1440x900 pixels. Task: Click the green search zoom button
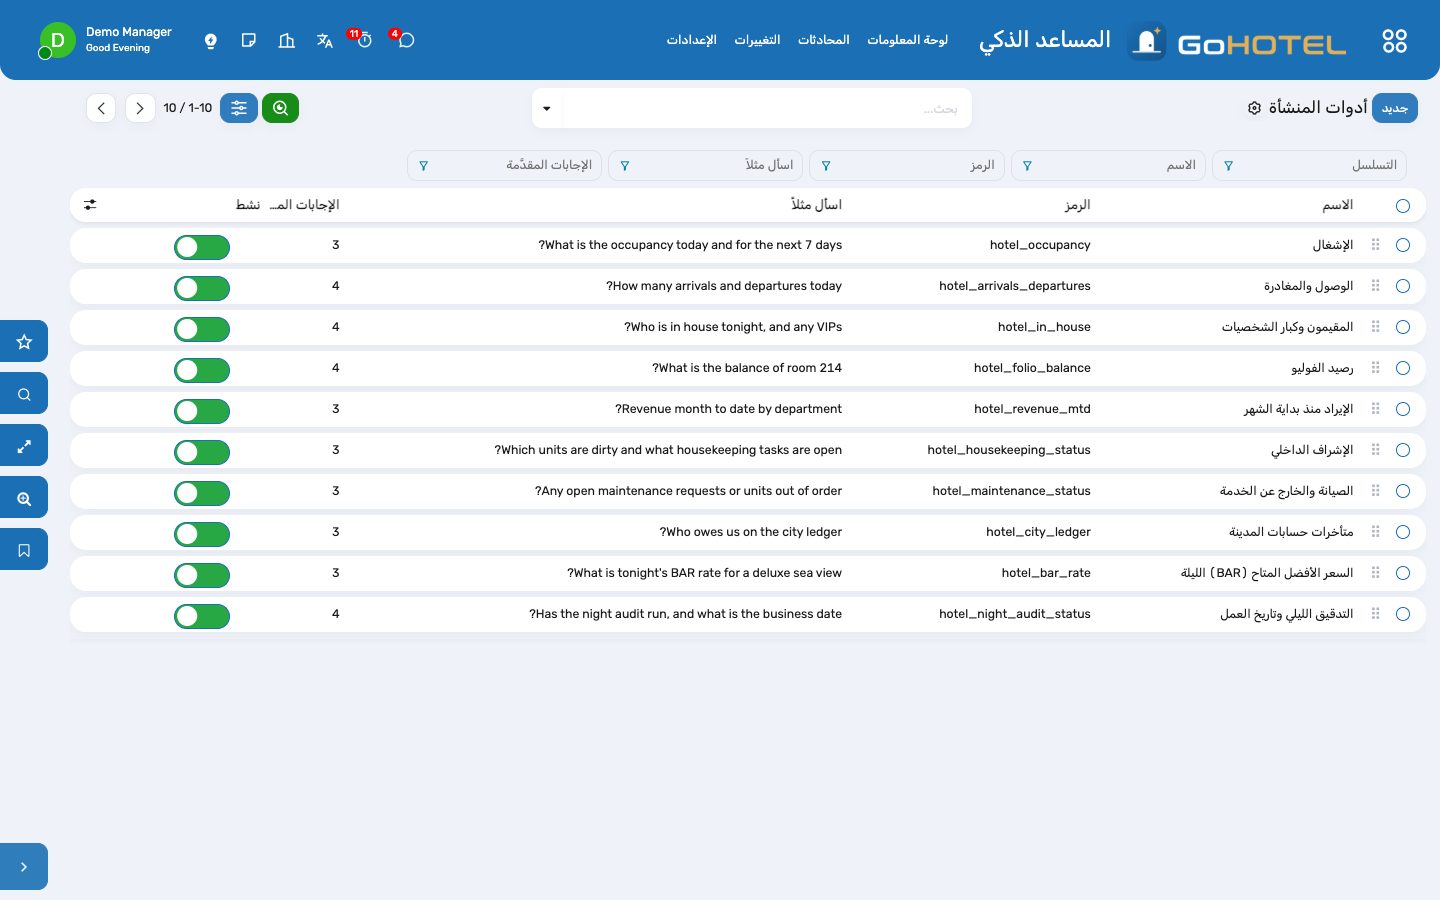tap(280, 108)
